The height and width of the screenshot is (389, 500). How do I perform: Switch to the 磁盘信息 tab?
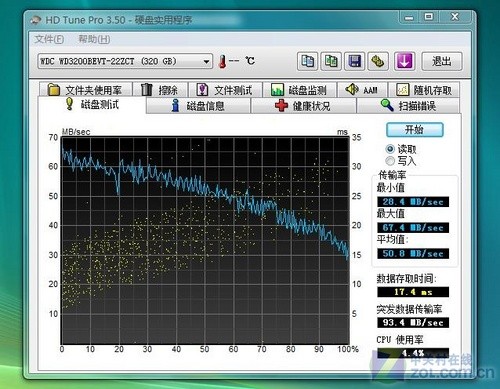[198, 106]
